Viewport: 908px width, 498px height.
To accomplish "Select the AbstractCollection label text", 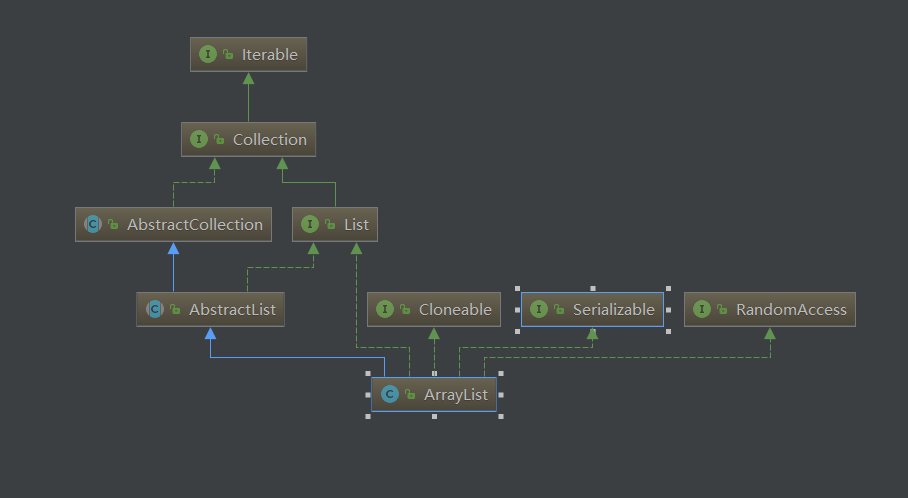I will (x=194, y=225).
